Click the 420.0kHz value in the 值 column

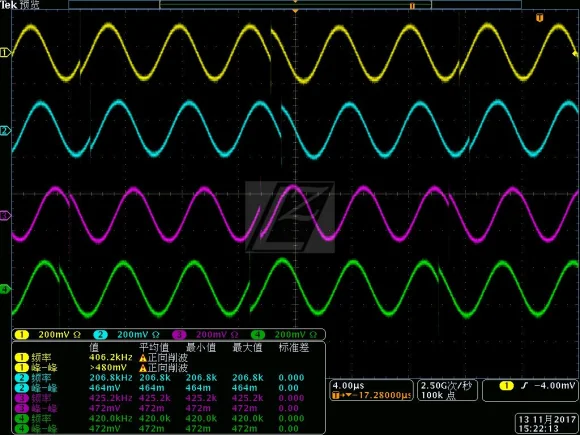coord(111,419)
